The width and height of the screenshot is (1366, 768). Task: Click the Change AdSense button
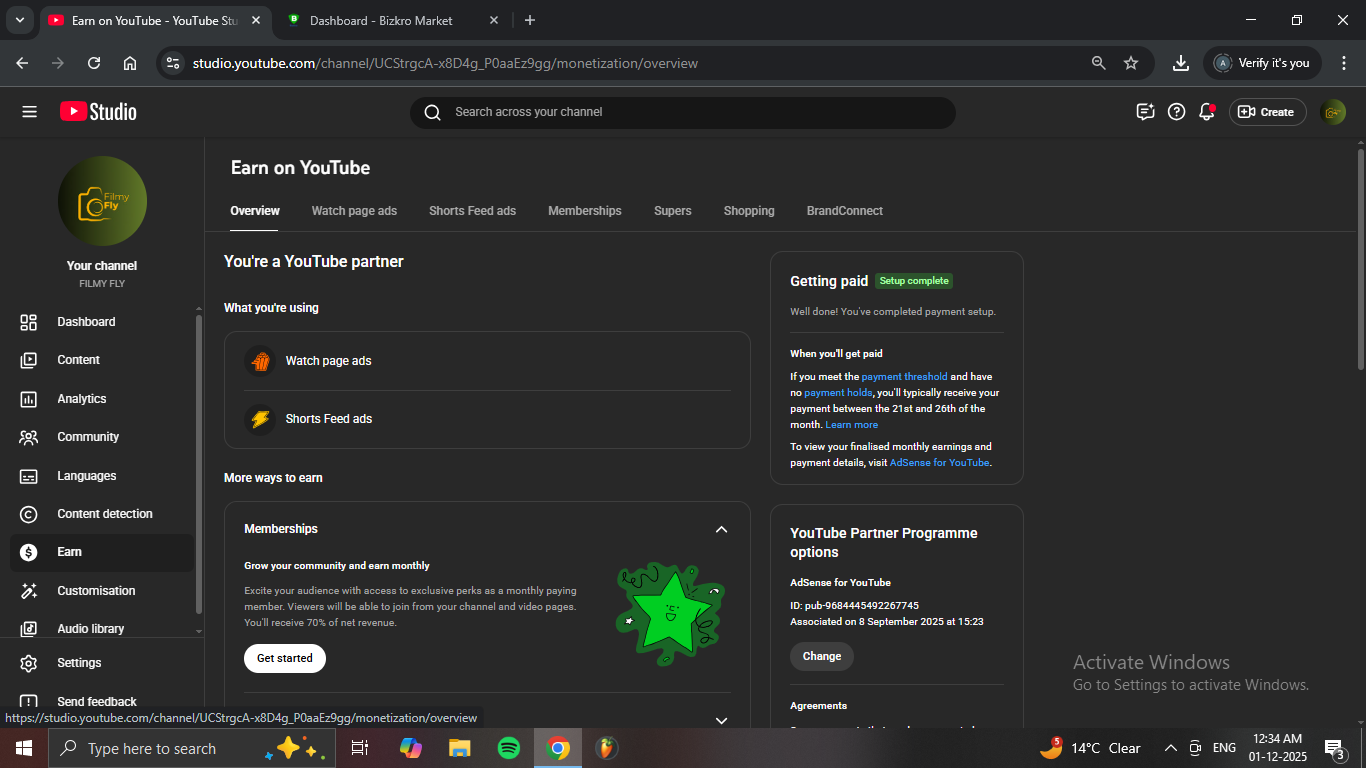pyautogui.click(x=821, y=656)
